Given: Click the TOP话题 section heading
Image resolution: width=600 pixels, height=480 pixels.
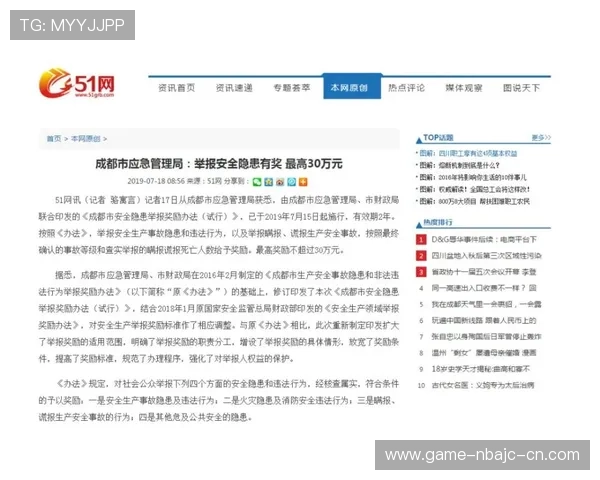Looking at the screenshot, I should pos(438,137).
